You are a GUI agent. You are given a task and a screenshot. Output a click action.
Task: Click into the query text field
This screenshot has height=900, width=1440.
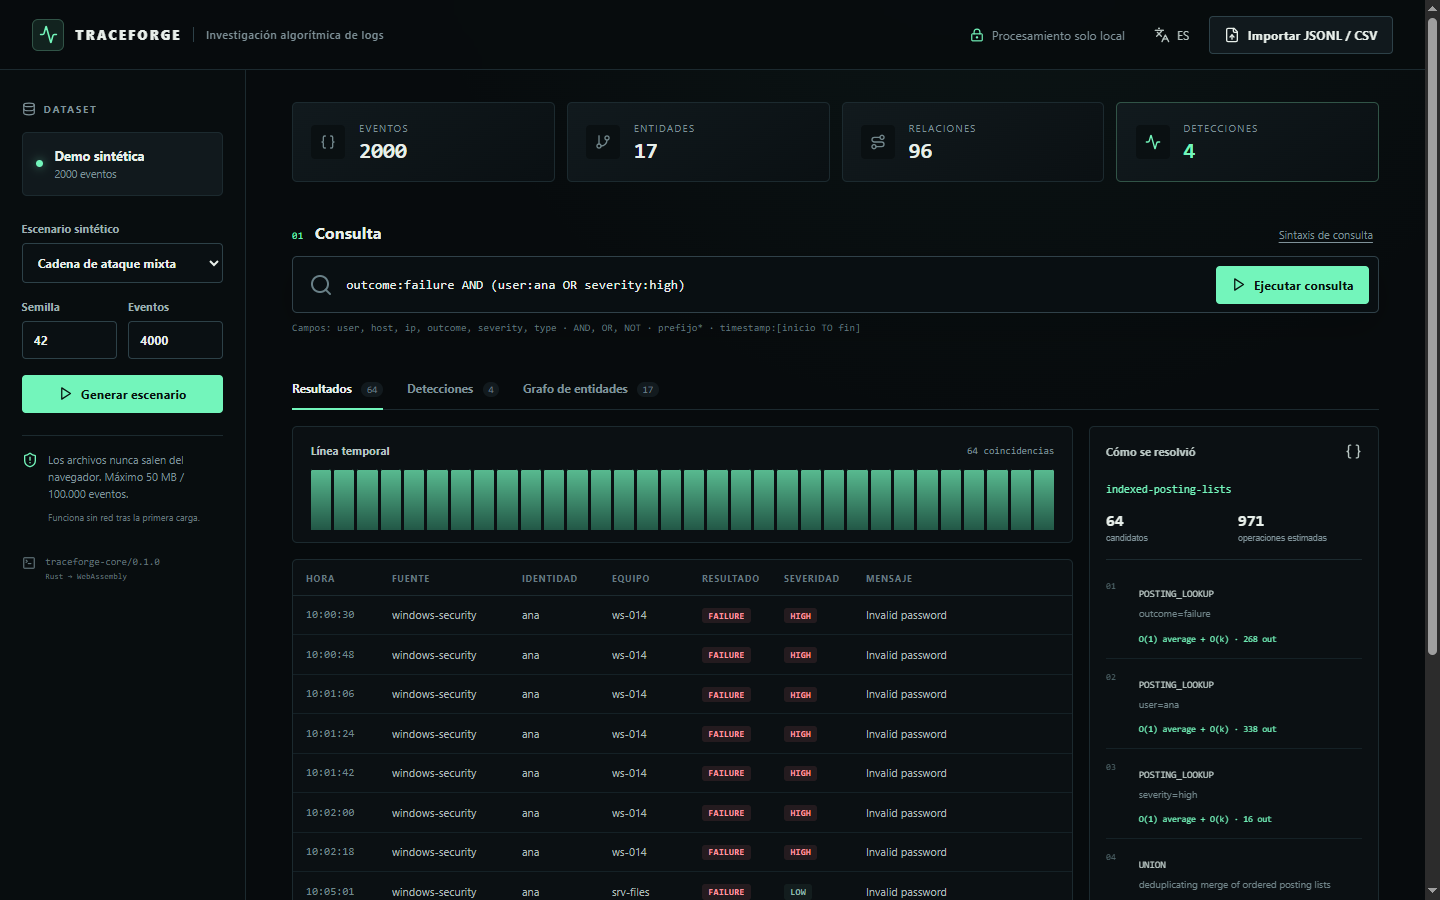click(x=775, y=285)
